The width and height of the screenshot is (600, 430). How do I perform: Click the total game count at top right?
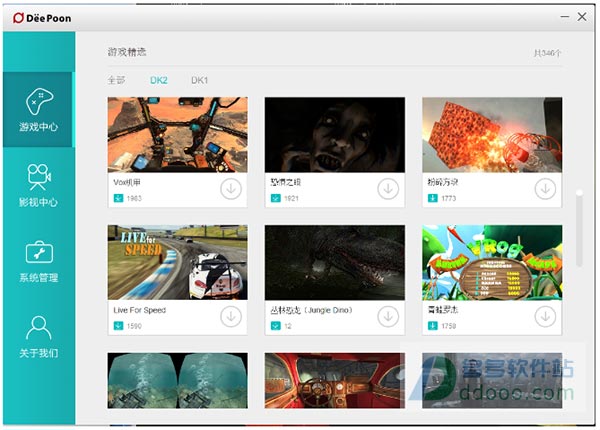(547, 53)
